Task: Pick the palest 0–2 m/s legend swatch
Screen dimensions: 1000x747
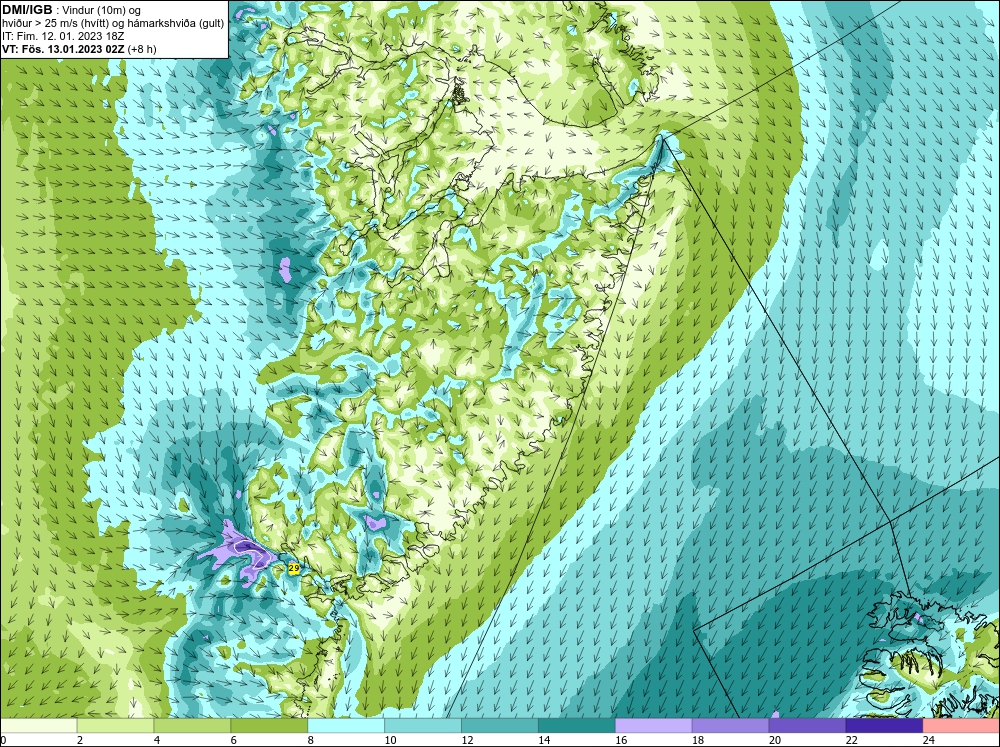Action: tap(38, 726)
